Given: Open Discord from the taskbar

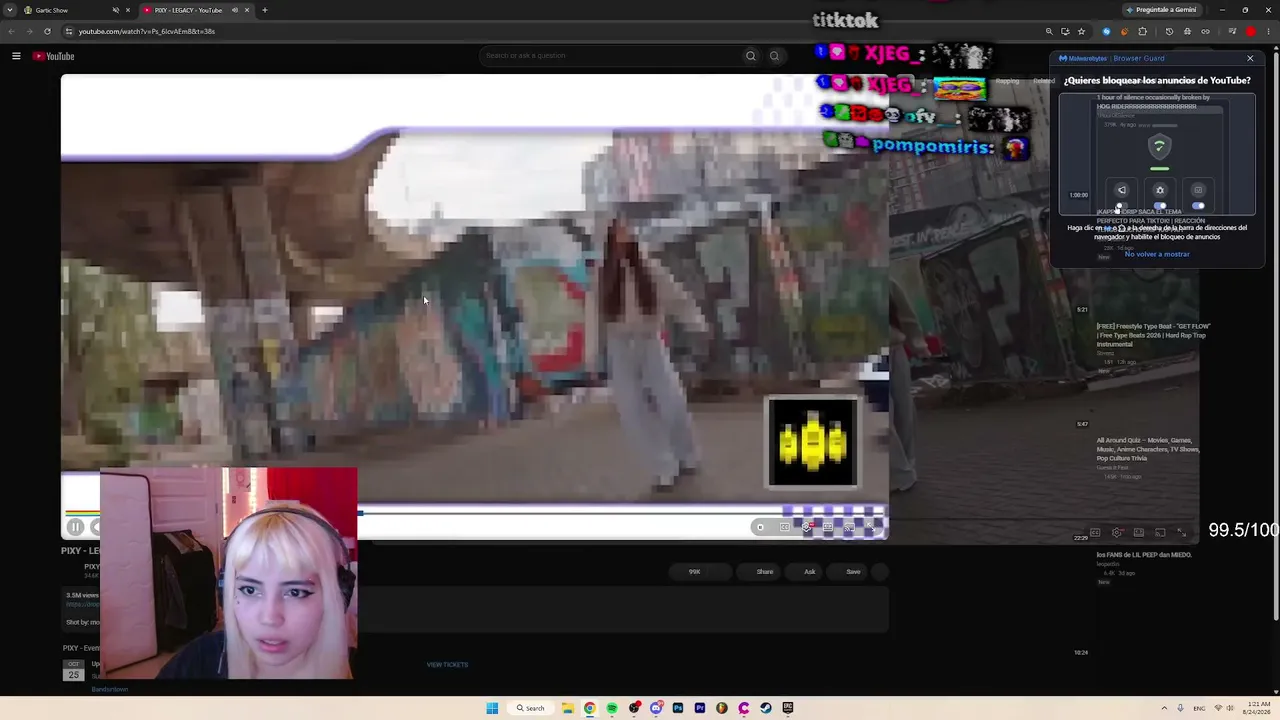Looking at the screenshot, I should 656,708.
